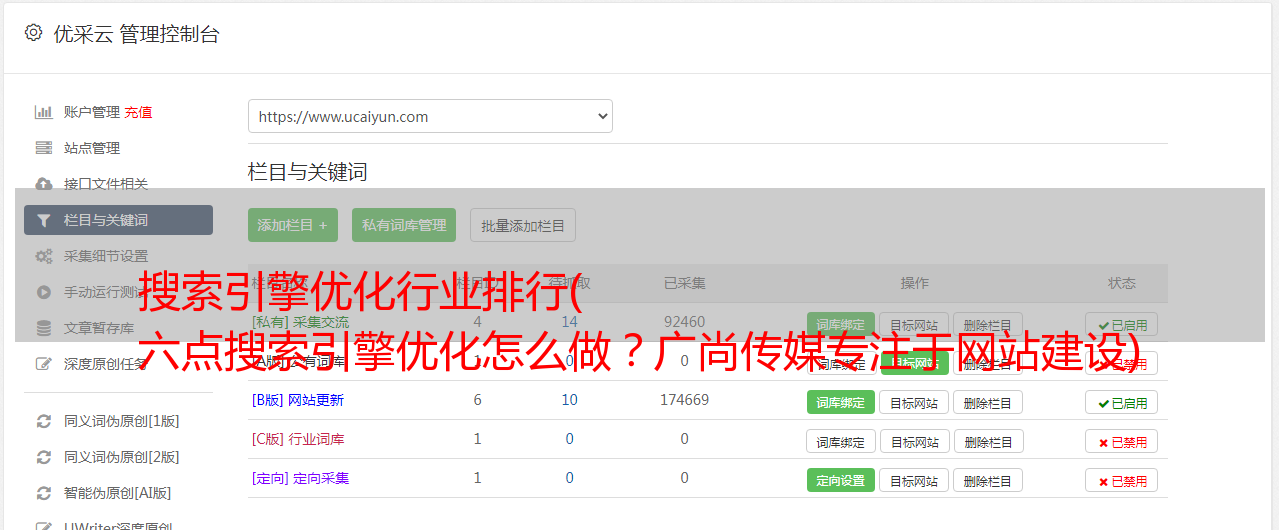Open the [定向] 定向采集 column link

click(x=301, y=478)
